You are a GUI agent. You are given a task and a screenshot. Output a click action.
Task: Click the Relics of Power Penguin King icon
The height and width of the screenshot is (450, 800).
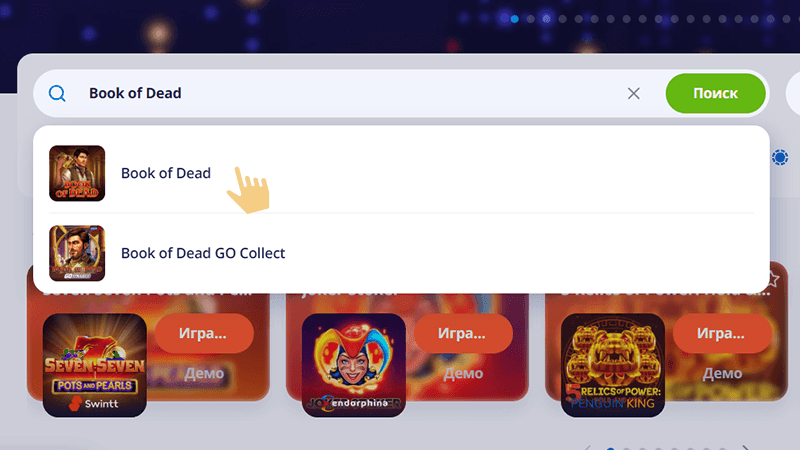613,365
